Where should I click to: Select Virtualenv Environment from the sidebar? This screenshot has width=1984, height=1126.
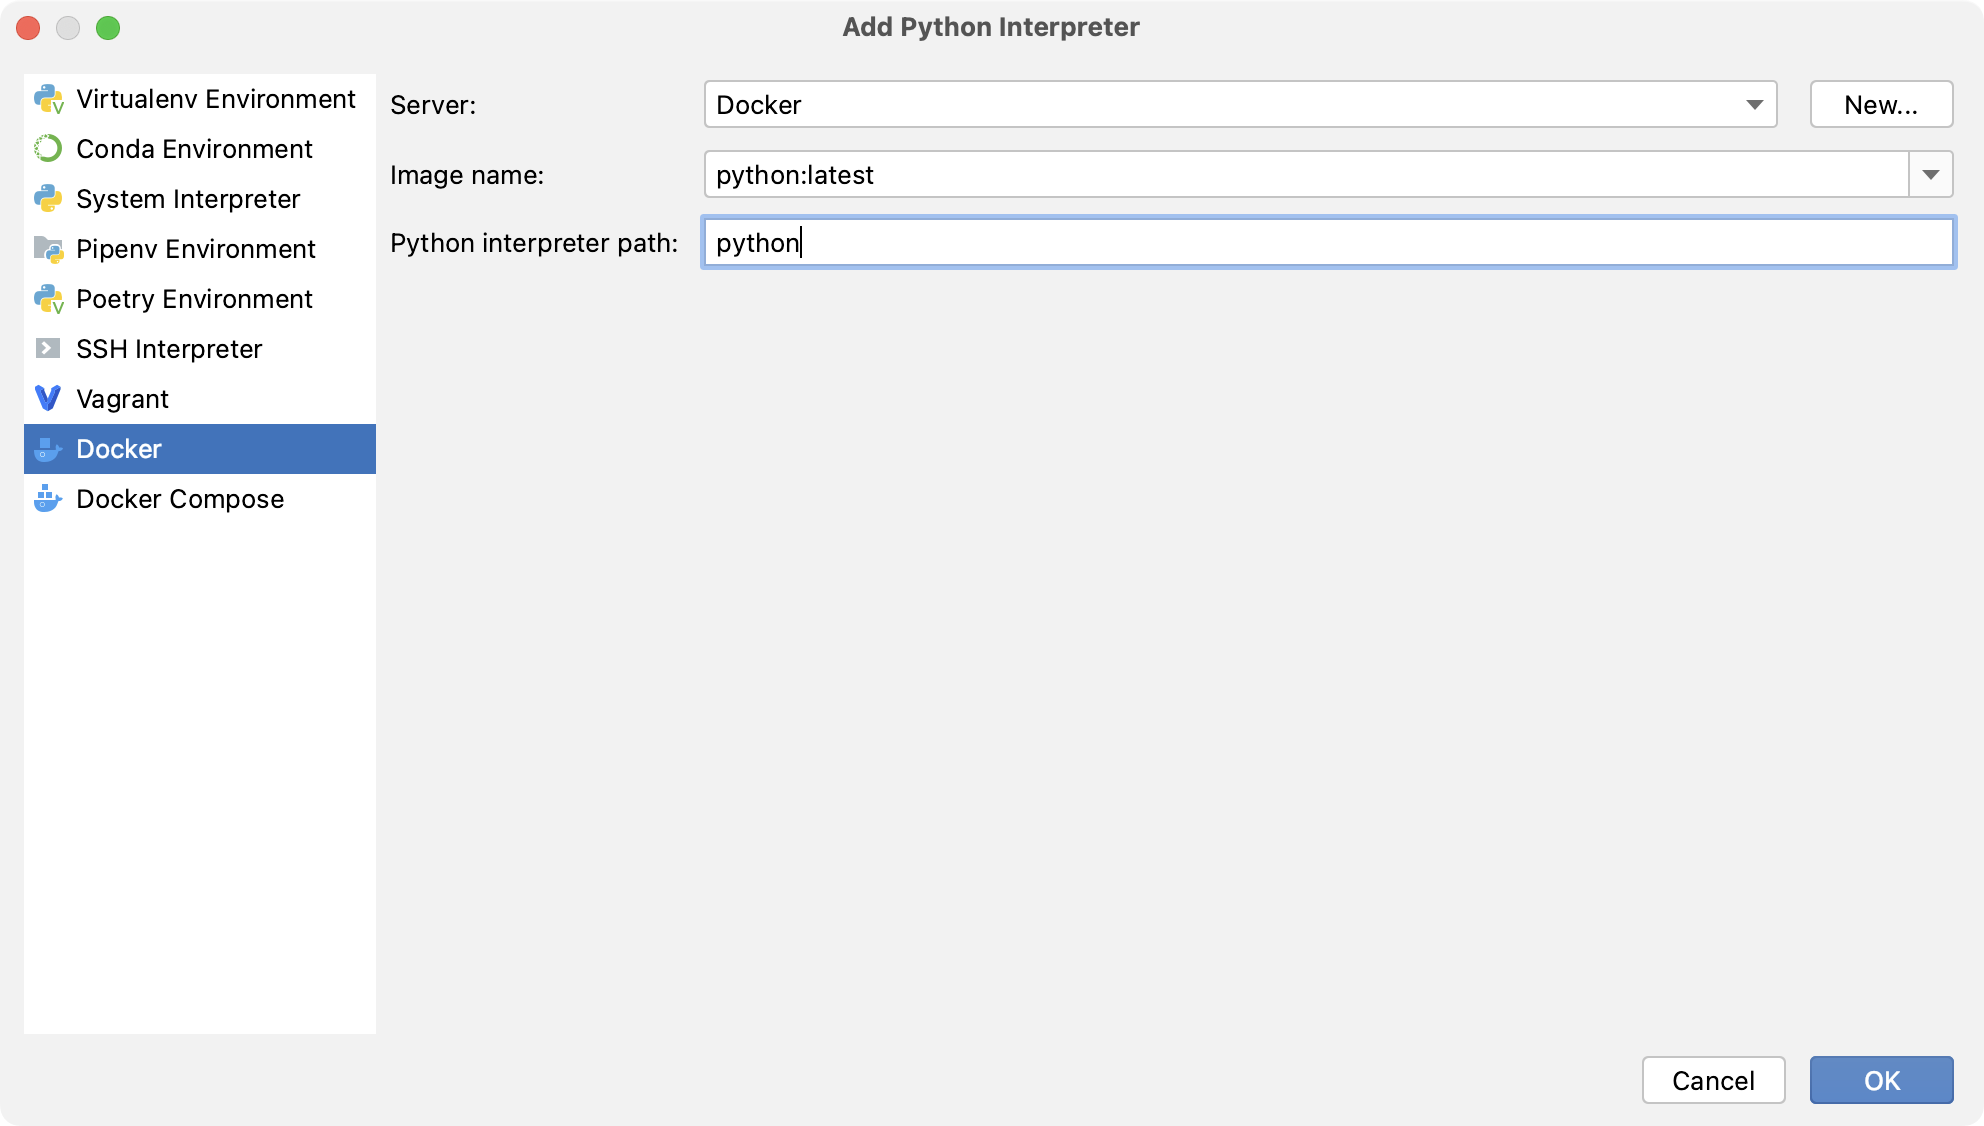pyautogui.click(x=215, y=98)
